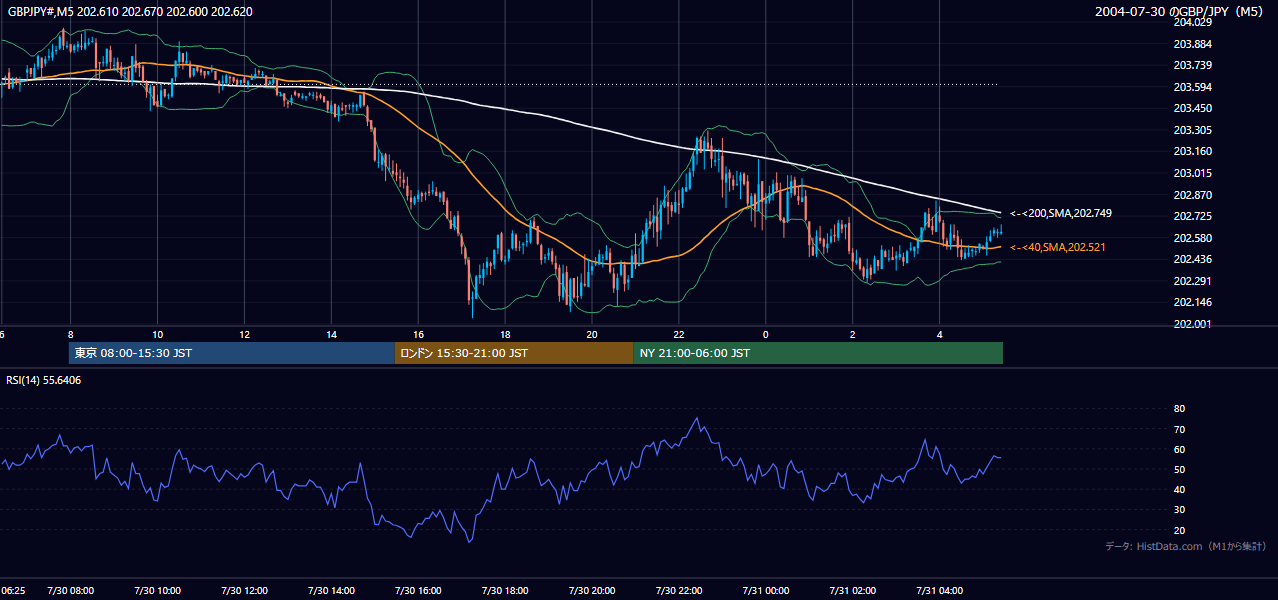
Task: Click the bottom time label 7/30 18:00
Action: (x=505, y=591)
